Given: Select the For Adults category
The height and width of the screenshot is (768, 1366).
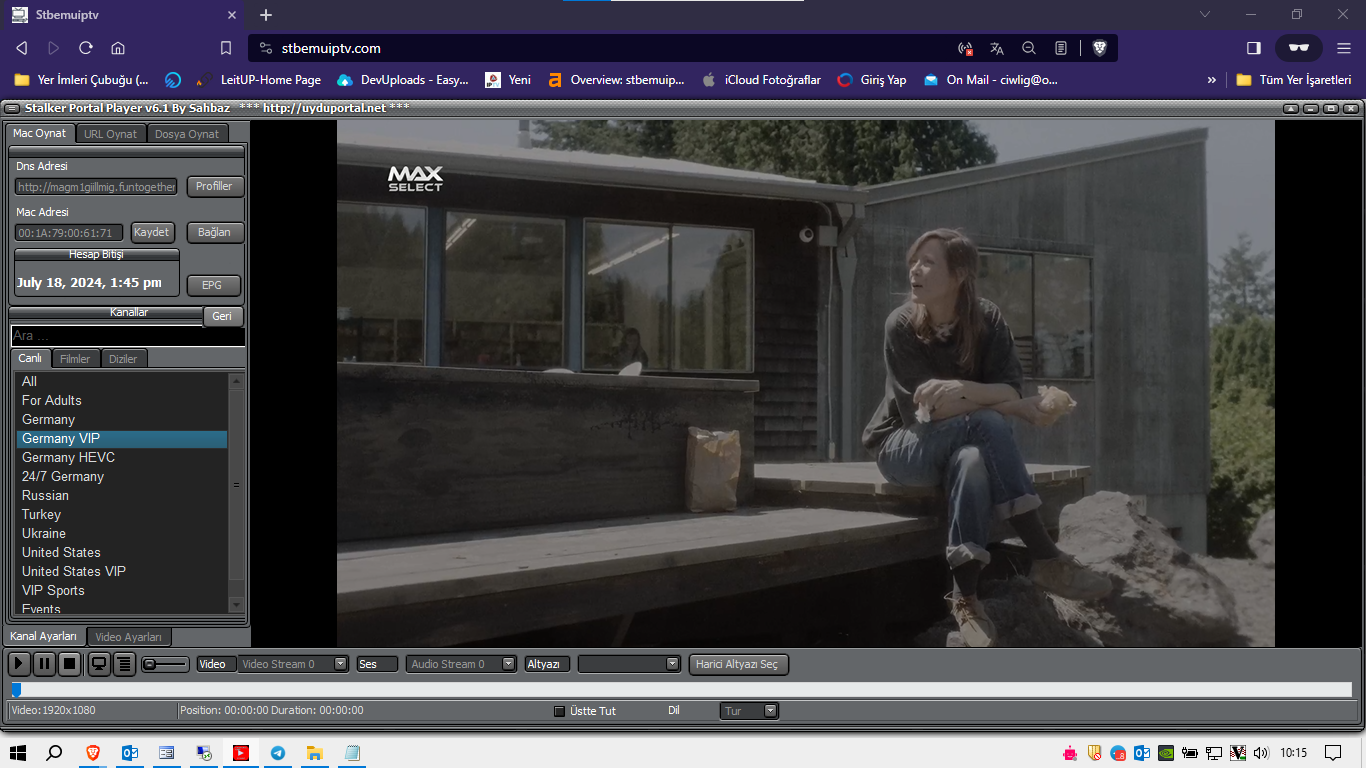Looking at the screenshot, I should 121,400.
